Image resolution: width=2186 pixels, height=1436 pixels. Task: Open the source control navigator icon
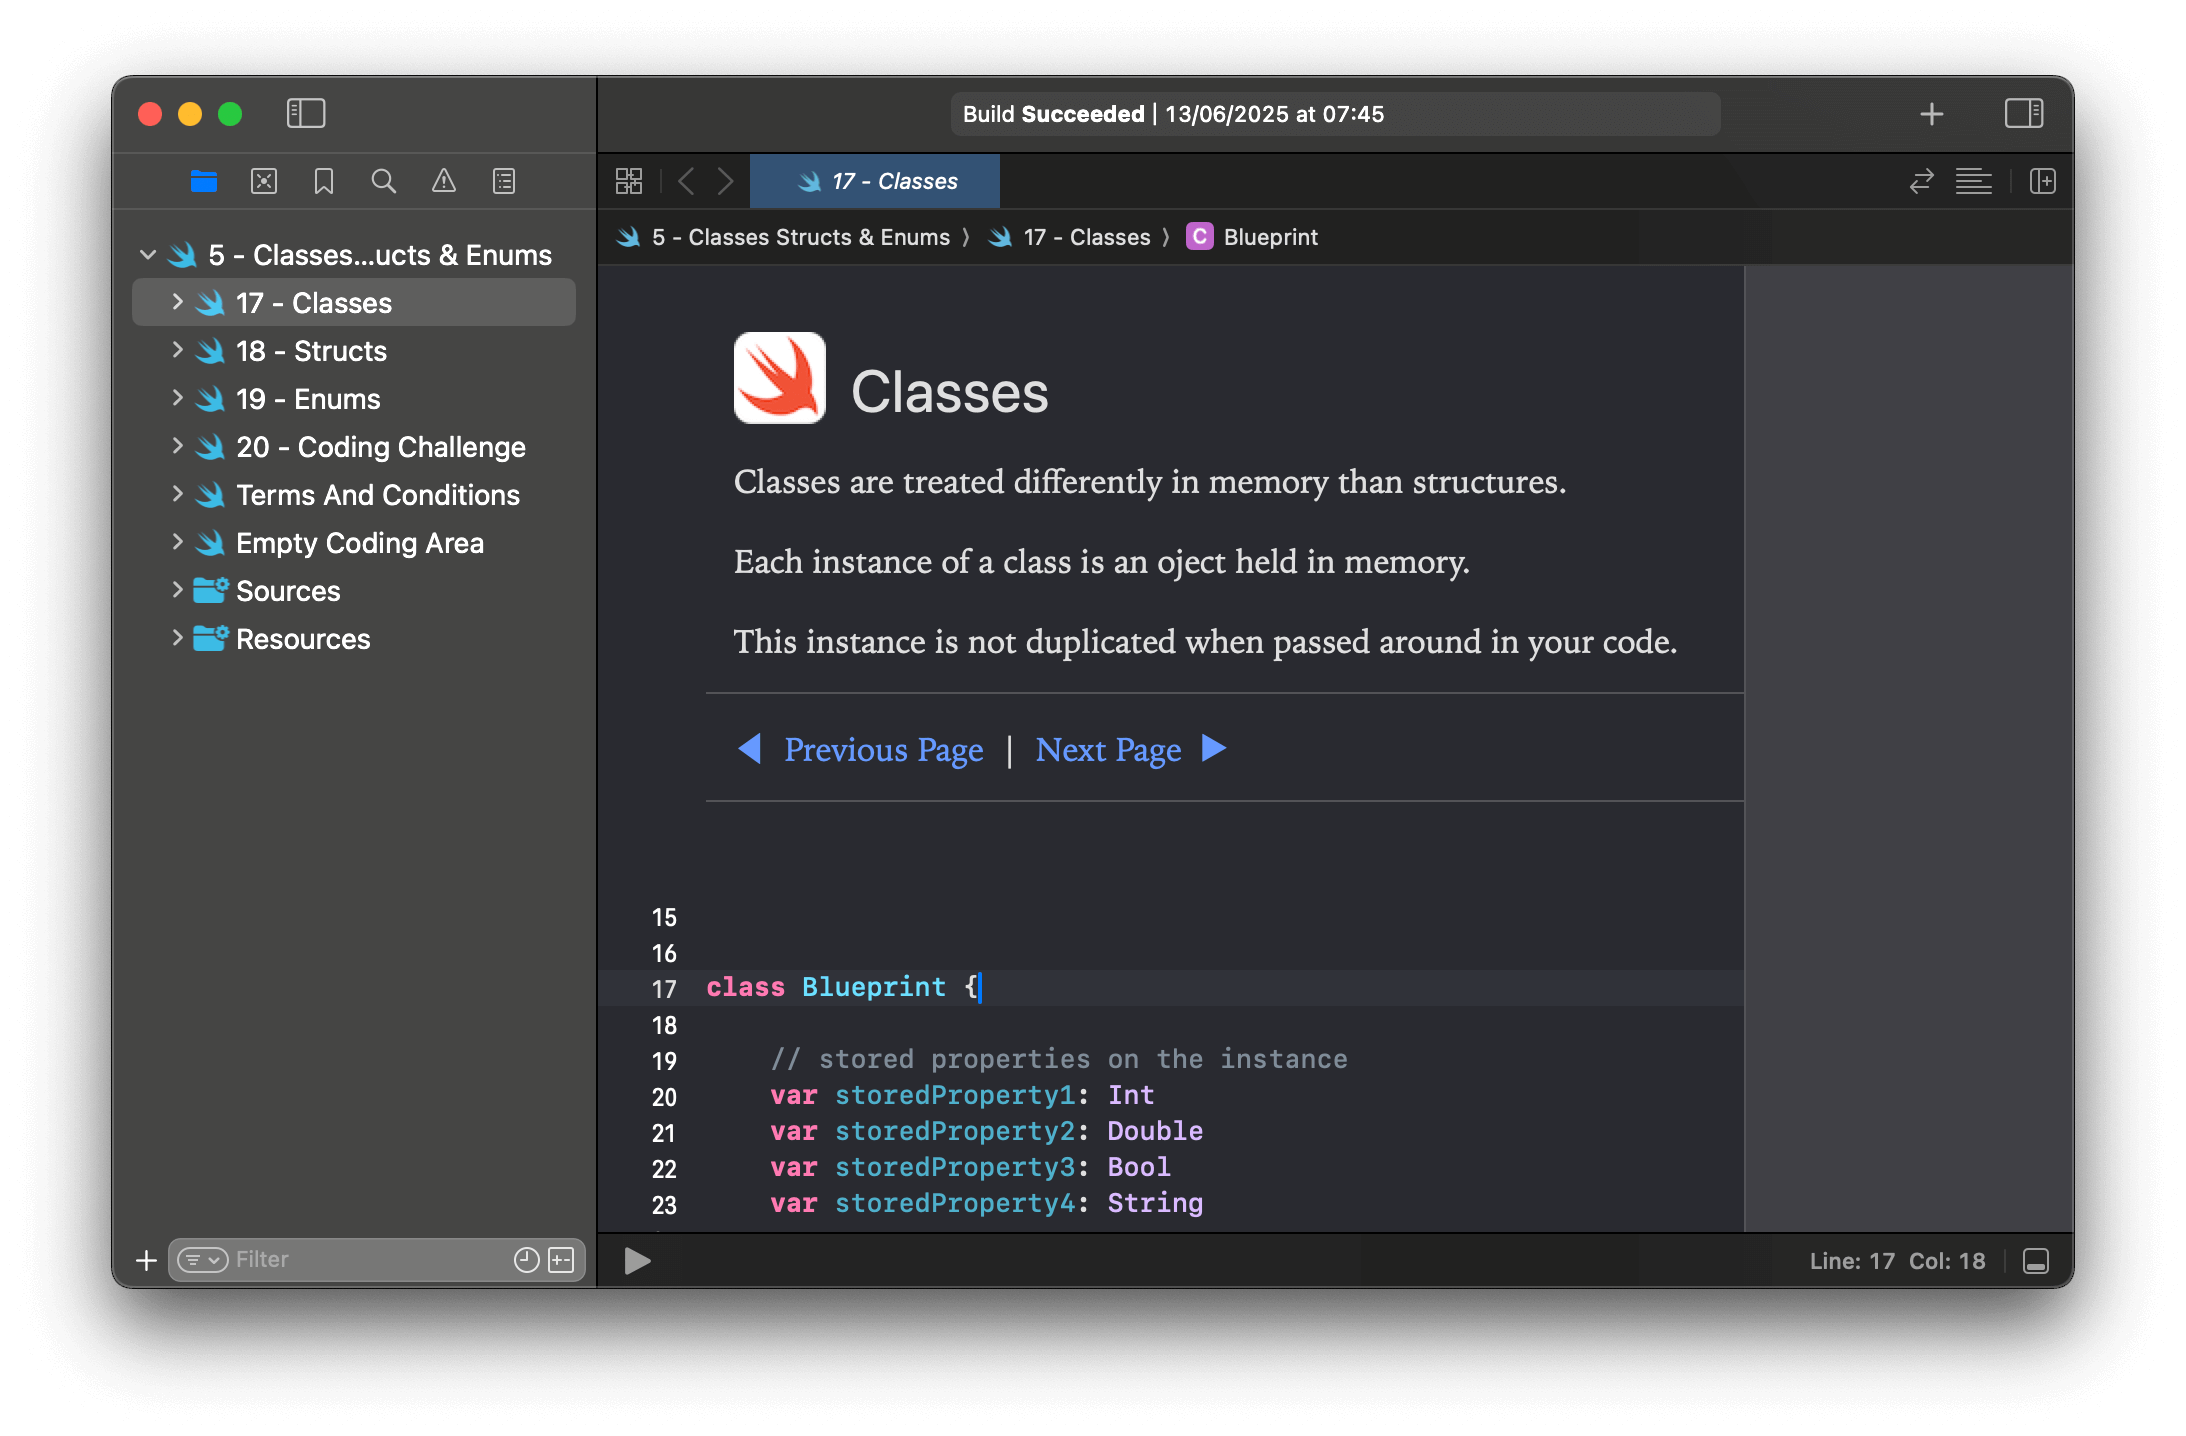coord(264,181)
